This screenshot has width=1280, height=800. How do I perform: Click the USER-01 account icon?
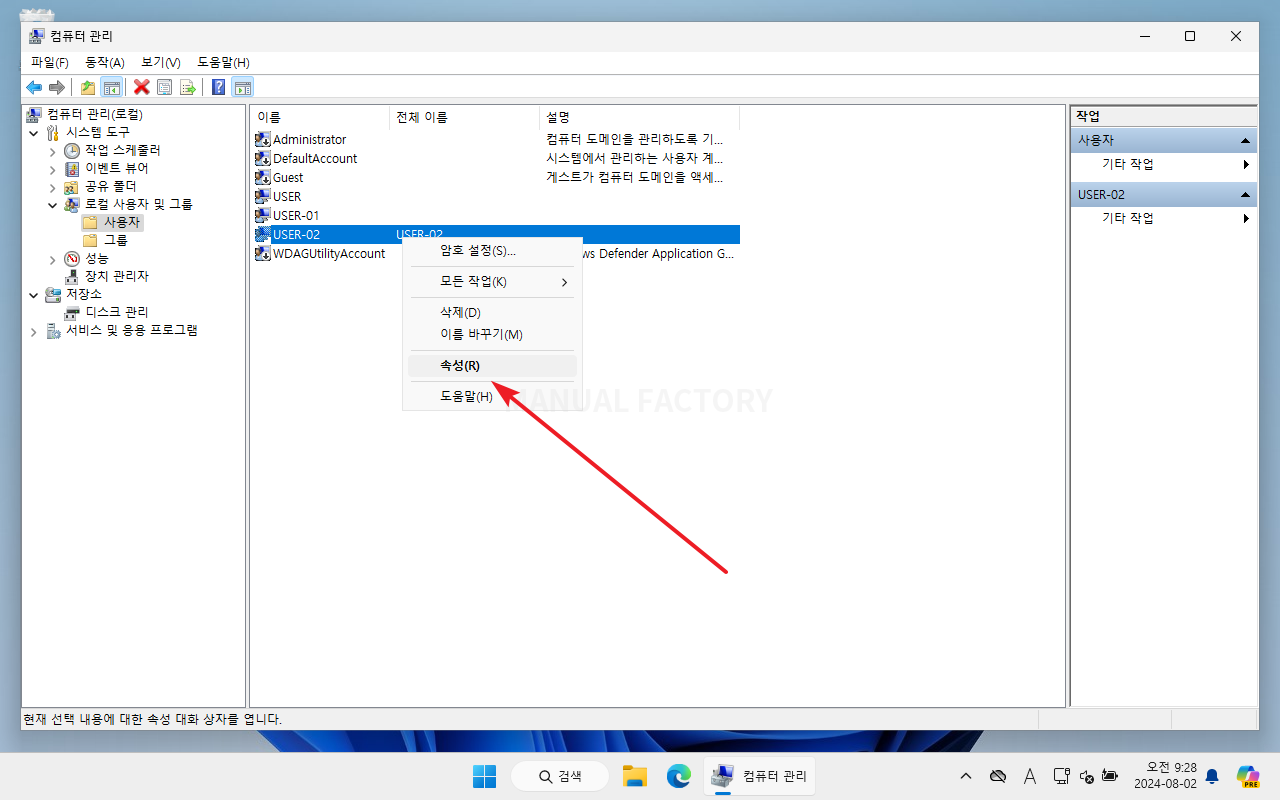(x=263, y=216)
